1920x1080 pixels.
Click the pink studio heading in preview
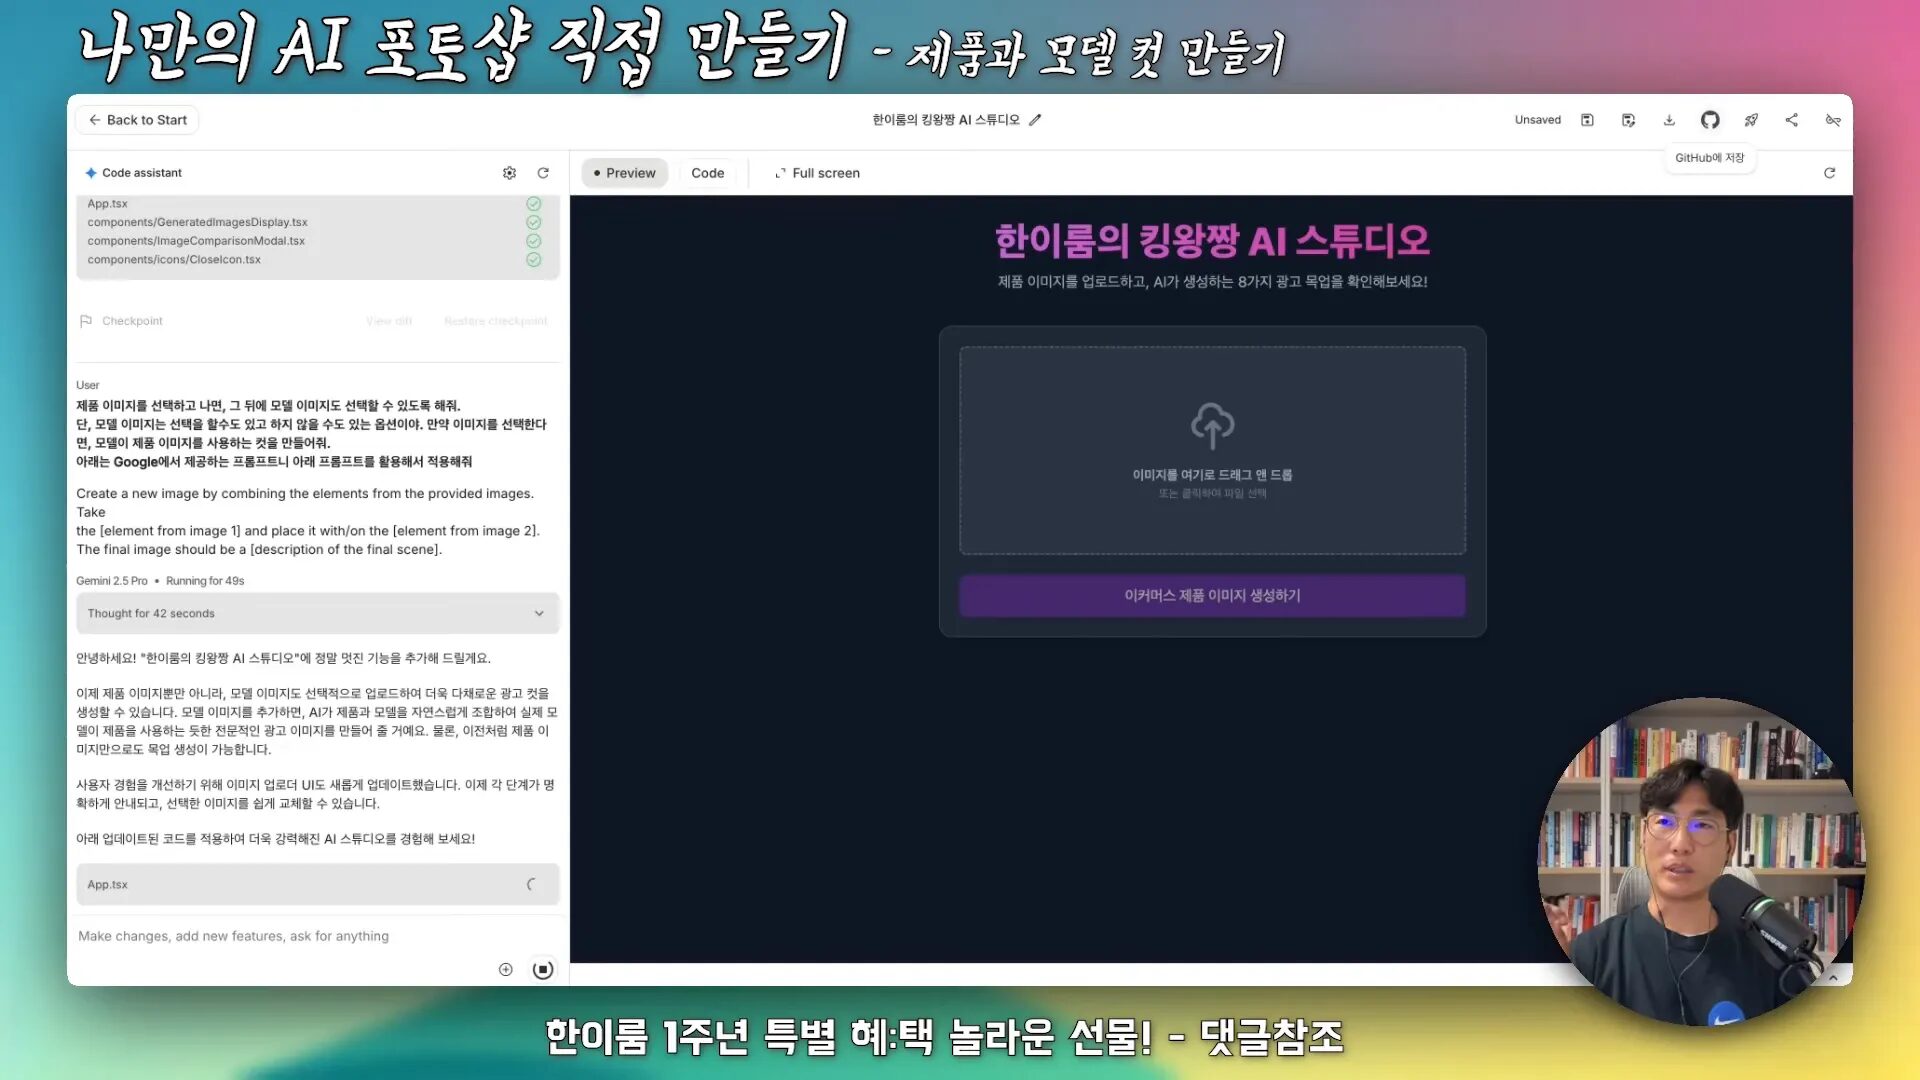coord(1212,240)
